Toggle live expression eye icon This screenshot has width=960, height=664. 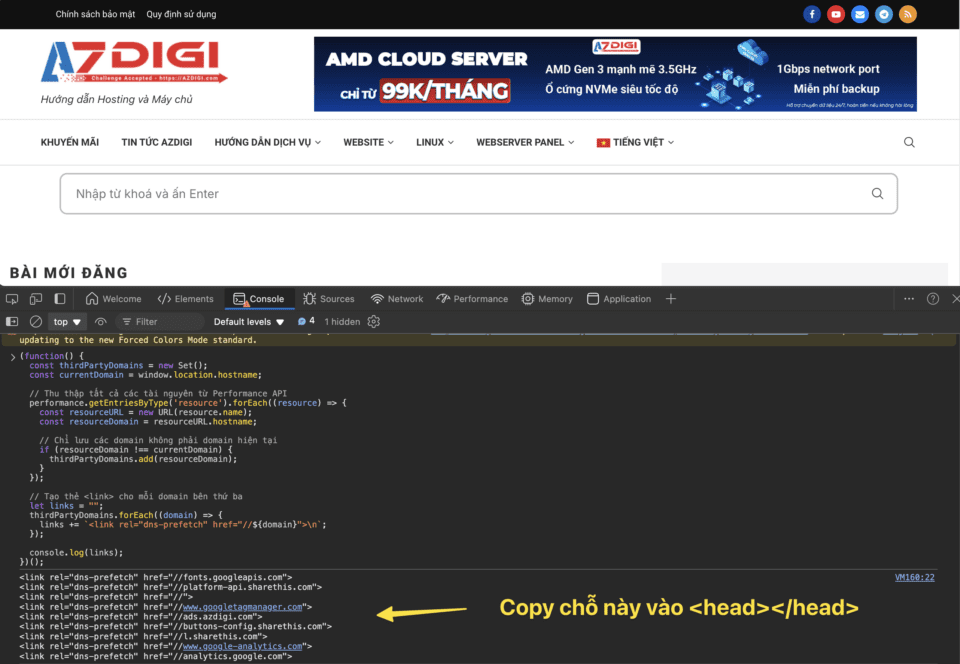[101, 322]
